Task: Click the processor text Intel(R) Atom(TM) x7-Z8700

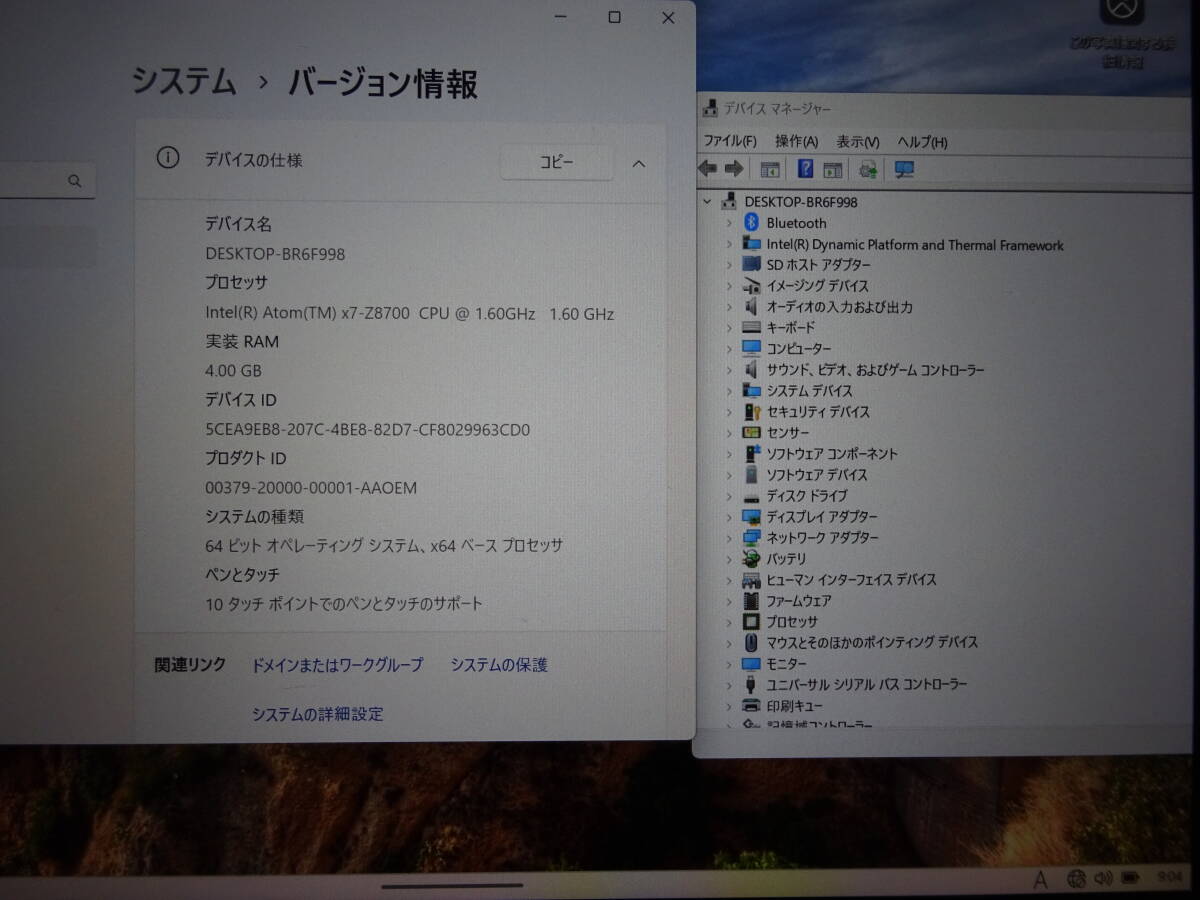Action: [307, 313]
